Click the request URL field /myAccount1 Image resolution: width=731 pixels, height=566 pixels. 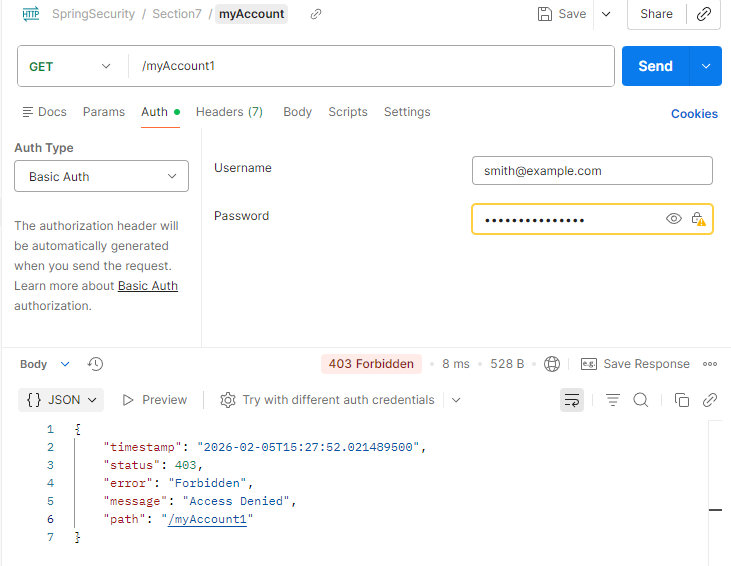point(372,66)
